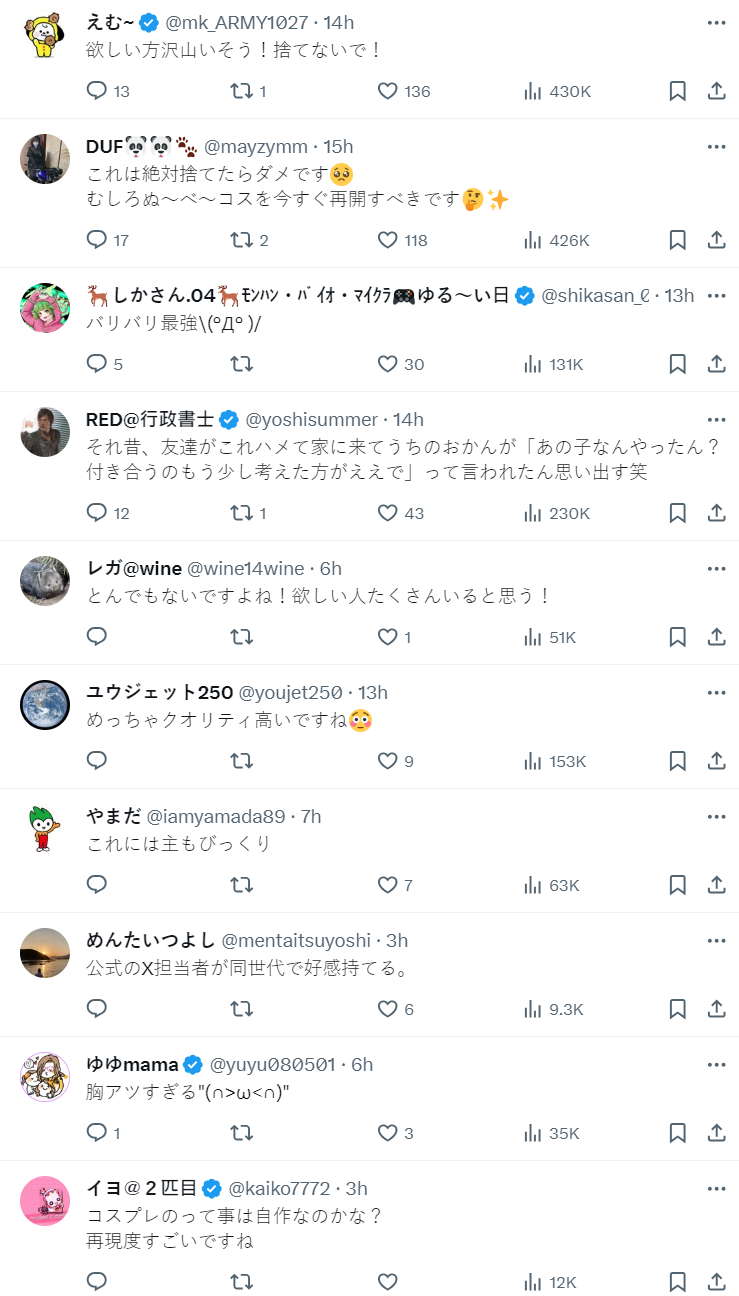Expand the three-dot menu on ゆゆmama tweet
This screenshot has width=739, height=1296.
click(x=716, y=1065)
